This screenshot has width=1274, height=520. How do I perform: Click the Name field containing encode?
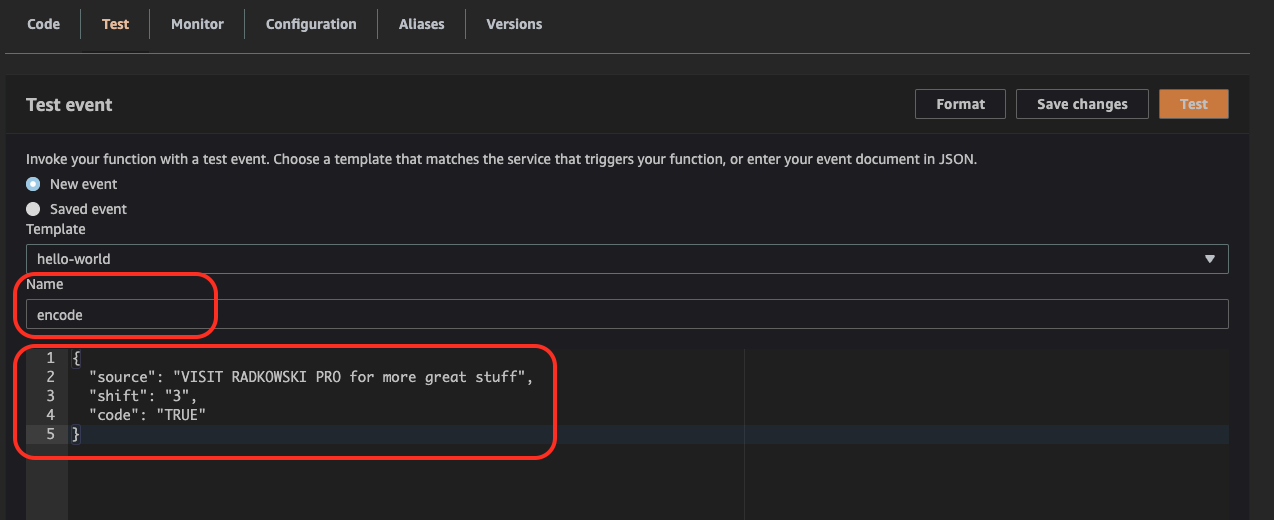(x=627, y=314)
